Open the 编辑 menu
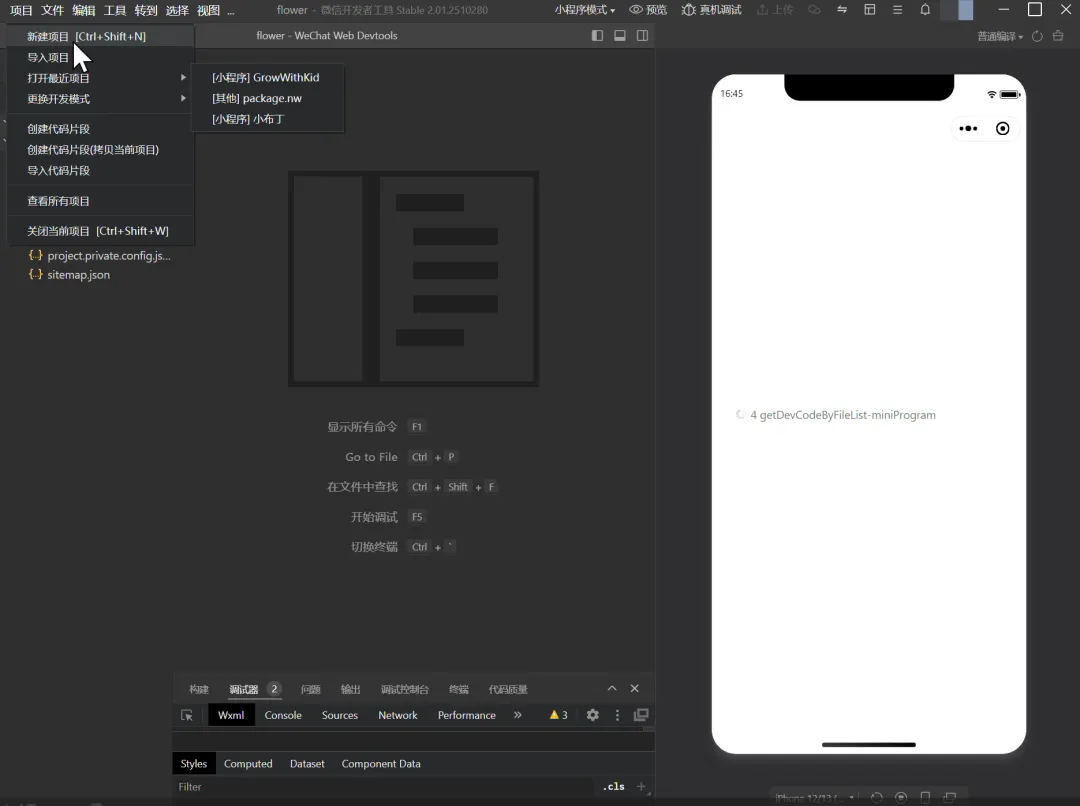This screenshot has height=806, width=1080. pyautogui.click(x=83, y=10)
